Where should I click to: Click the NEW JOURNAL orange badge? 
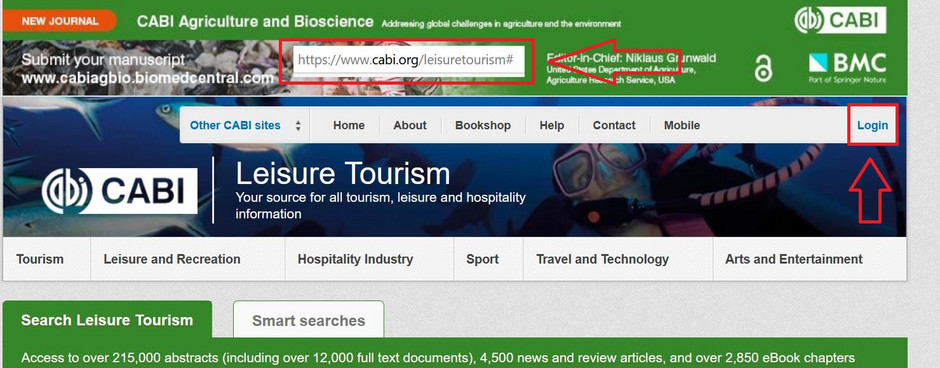(59, 21)
